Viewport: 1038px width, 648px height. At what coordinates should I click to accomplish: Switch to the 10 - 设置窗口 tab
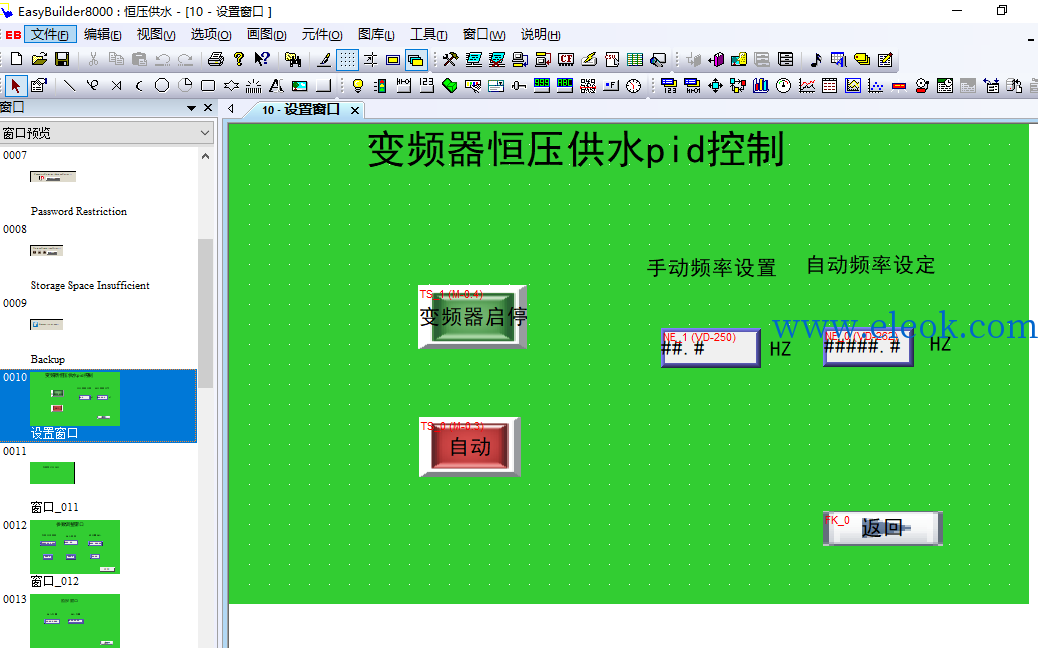(x=301, y=110)
